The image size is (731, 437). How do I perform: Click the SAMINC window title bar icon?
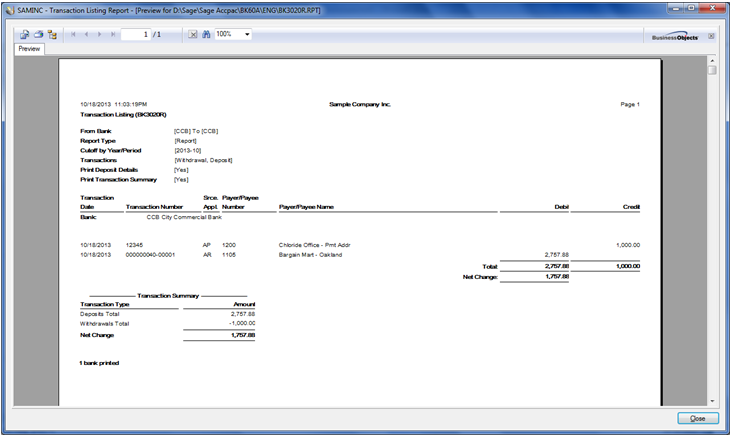pos(9,7)
